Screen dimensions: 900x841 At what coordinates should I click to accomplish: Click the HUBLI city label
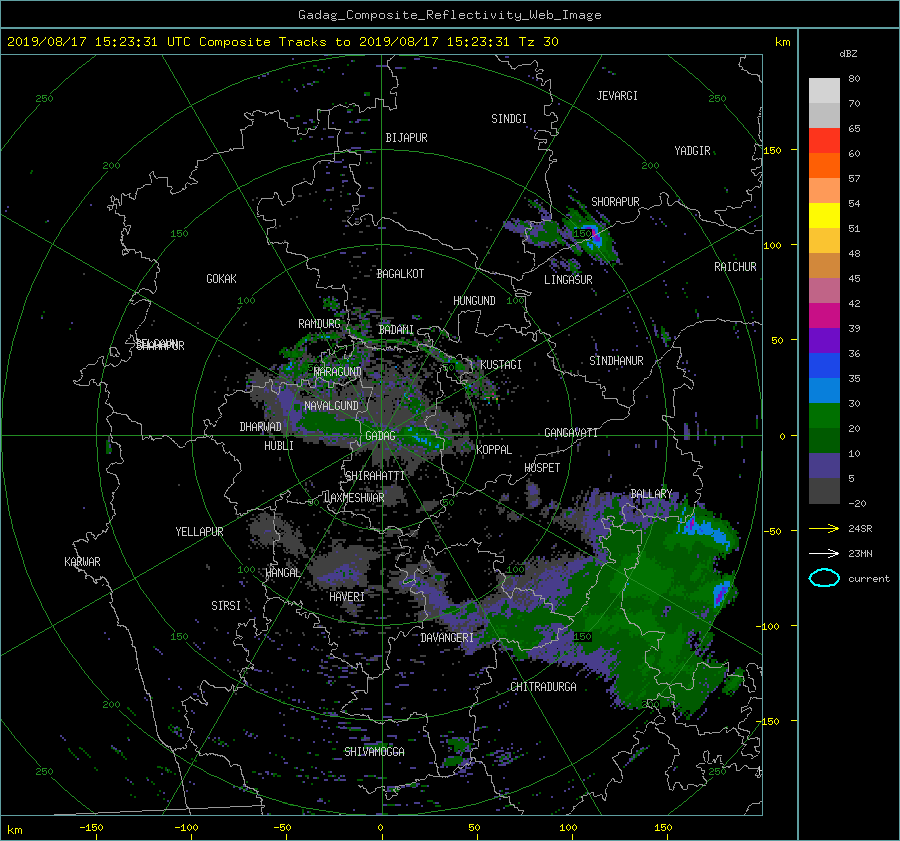click(x=278, y=446)
